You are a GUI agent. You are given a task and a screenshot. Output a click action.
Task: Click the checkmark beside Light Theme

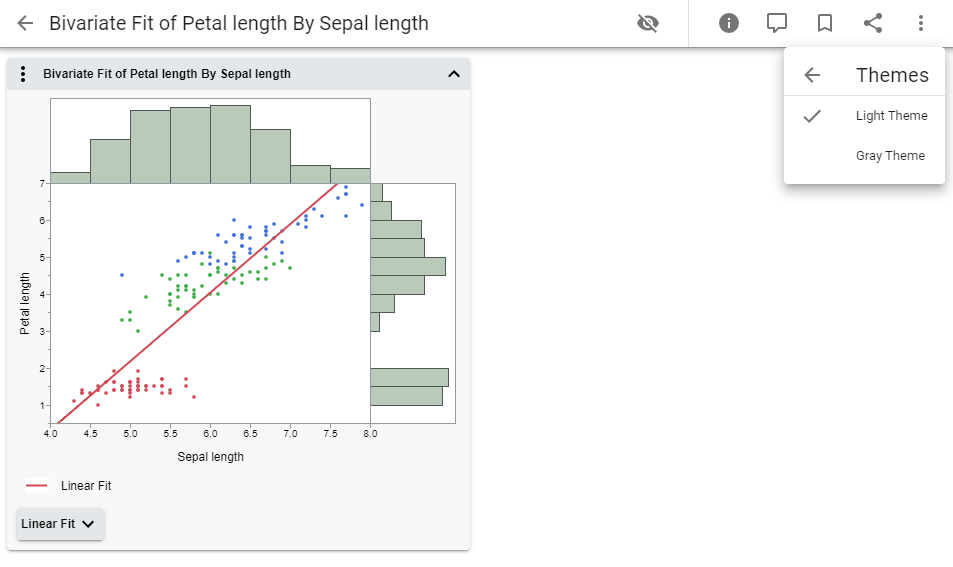tap(812, 116)
